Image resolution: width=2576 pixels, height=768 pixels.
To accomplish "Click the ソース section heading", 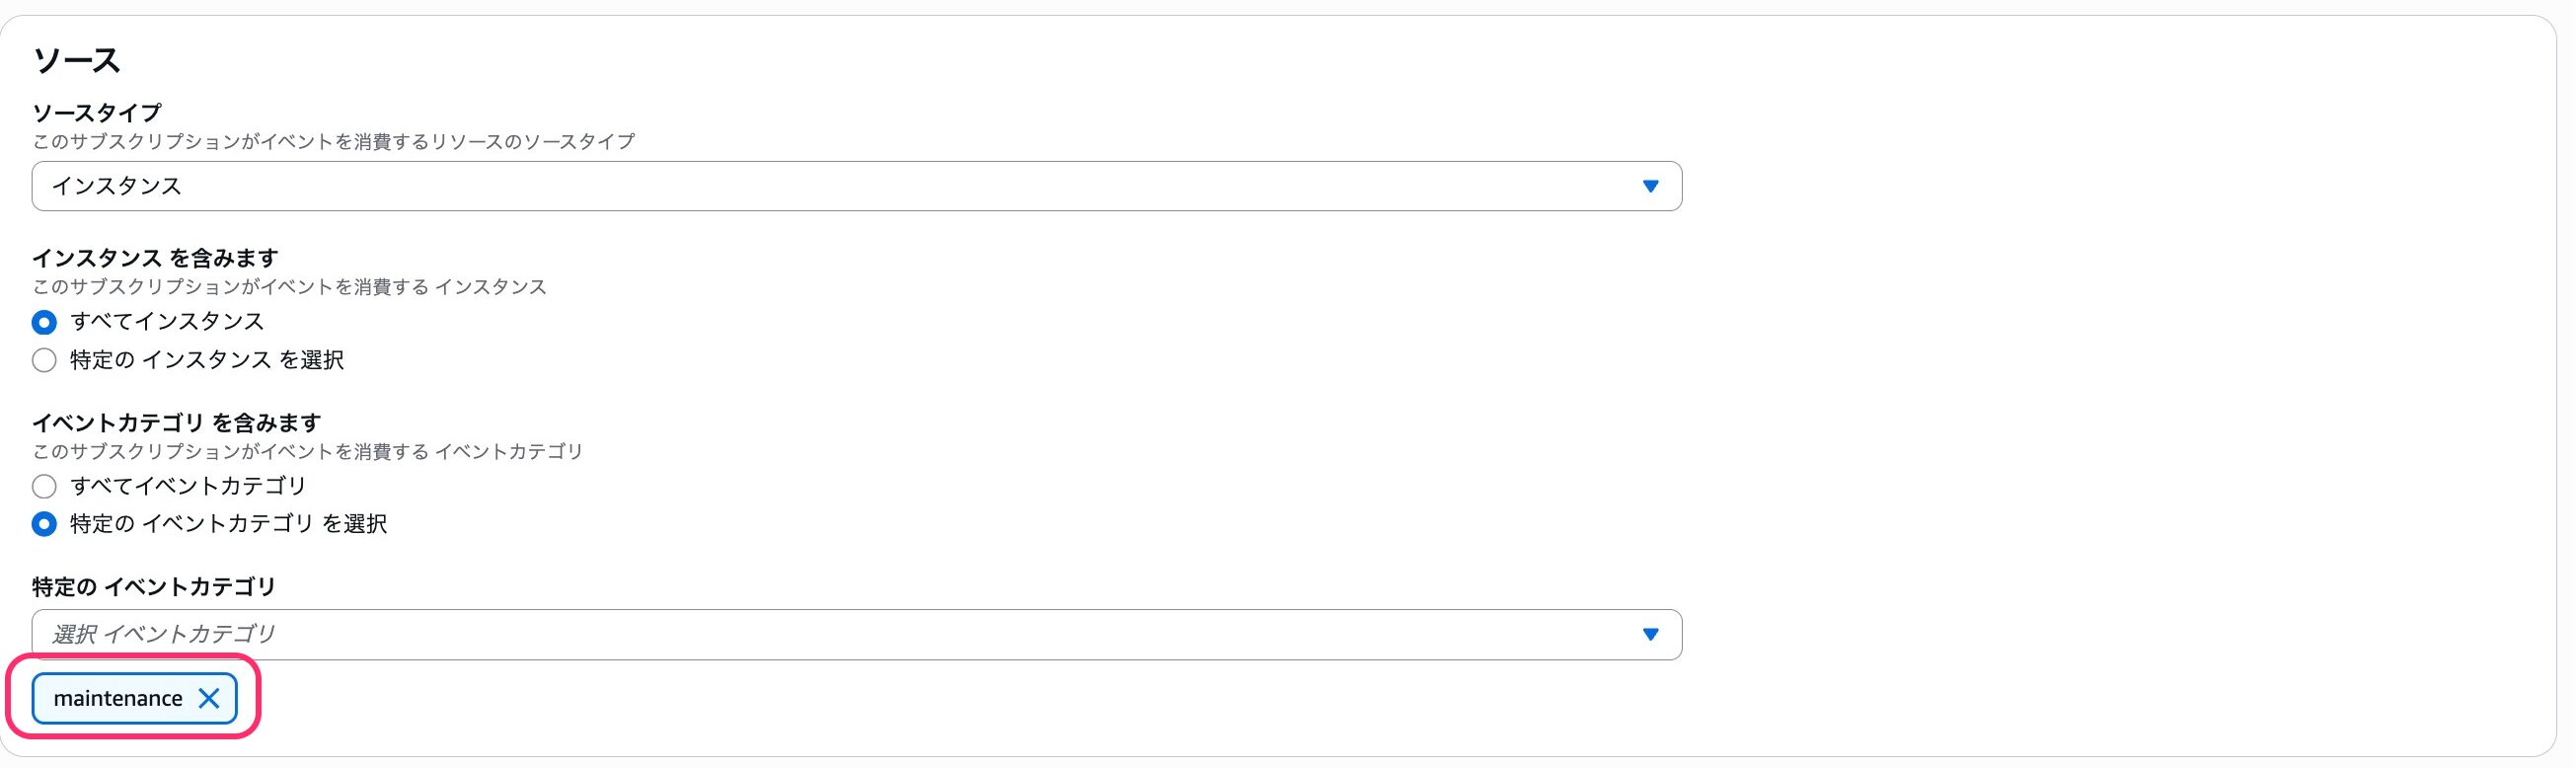I will (76, 61).
